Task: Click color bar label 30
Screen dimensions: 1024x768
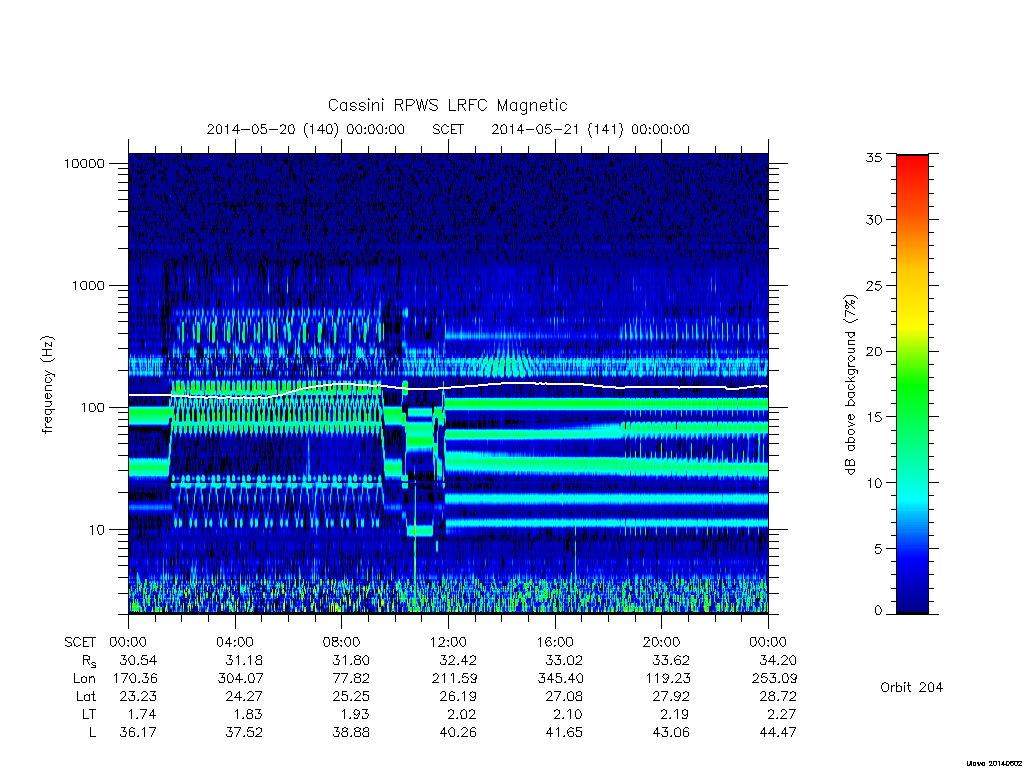Action: click(874, 220)
